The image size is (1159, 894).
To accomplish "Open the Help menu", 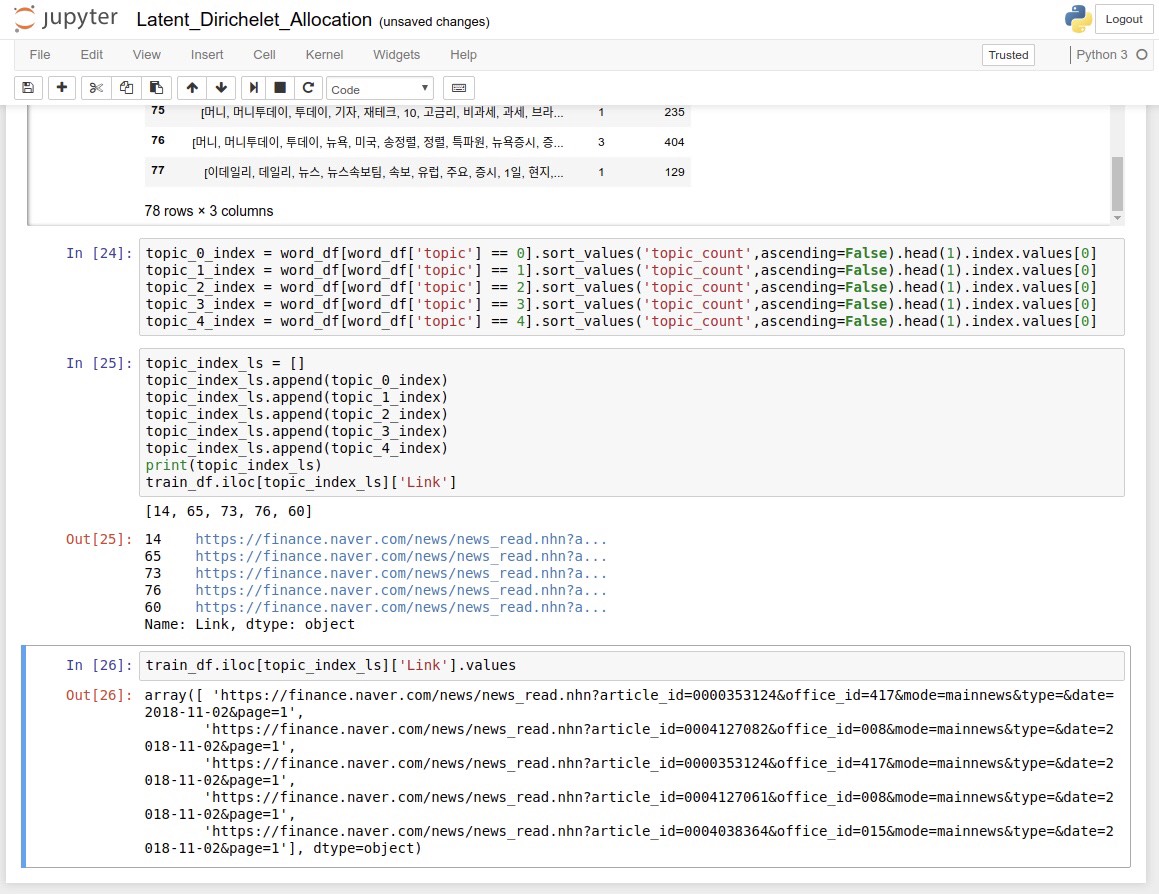I will click(463, 55).
